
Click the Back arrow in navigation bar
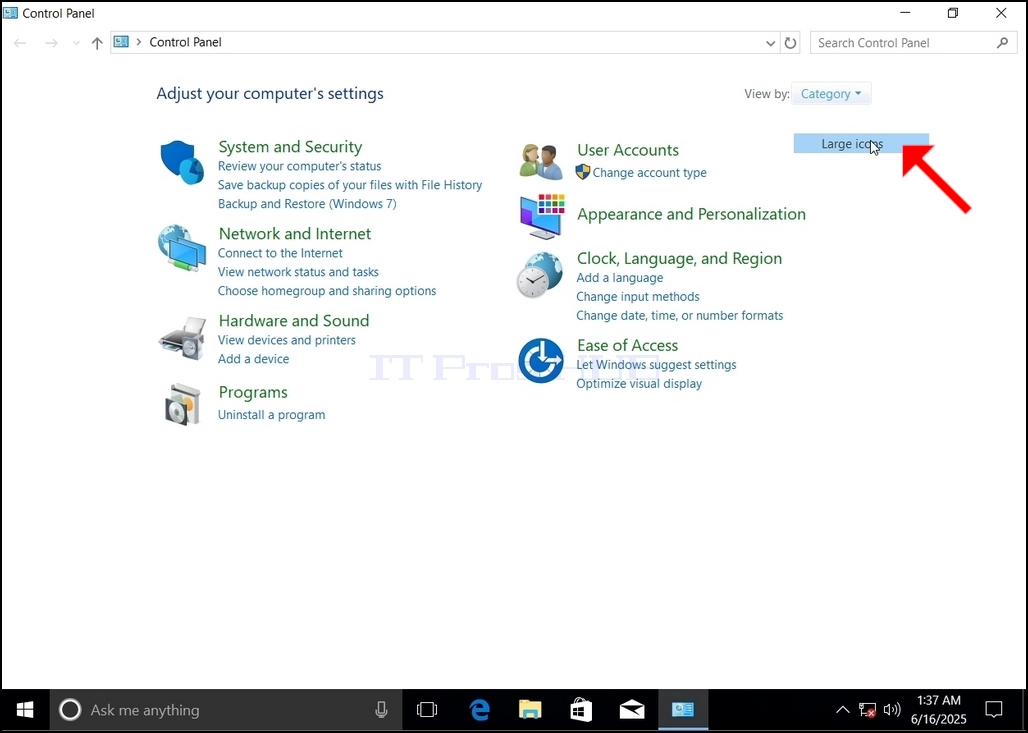click(x=20, y=43)
